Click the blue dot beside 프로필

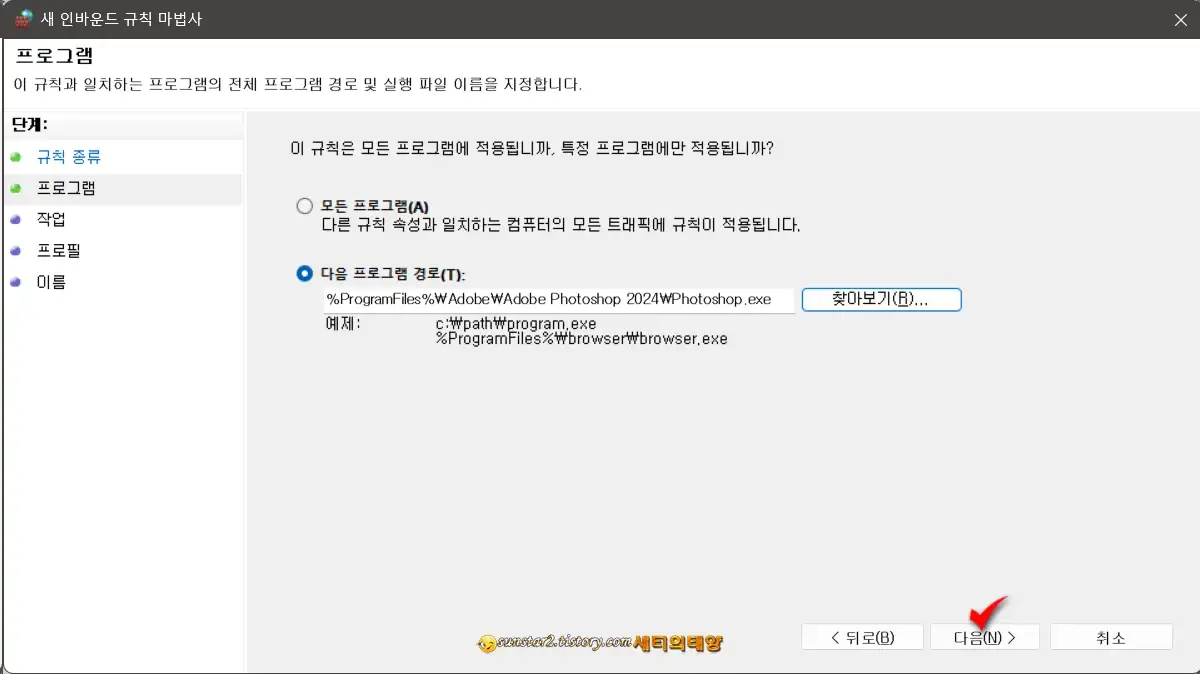click(x=14, y=250)
